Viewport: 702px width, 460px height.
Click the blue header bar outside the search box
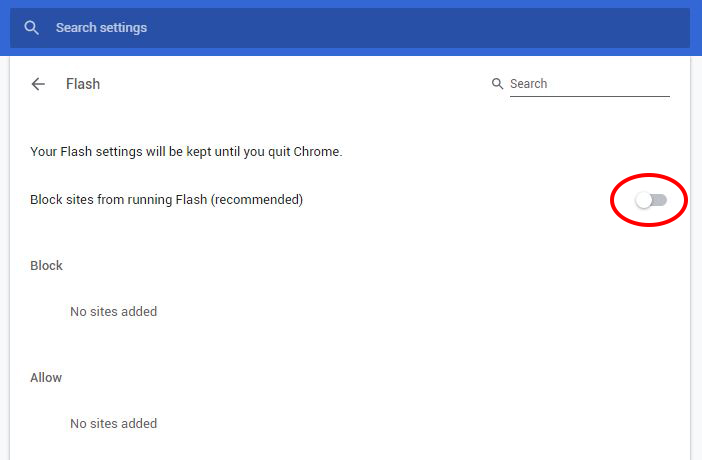350,52
